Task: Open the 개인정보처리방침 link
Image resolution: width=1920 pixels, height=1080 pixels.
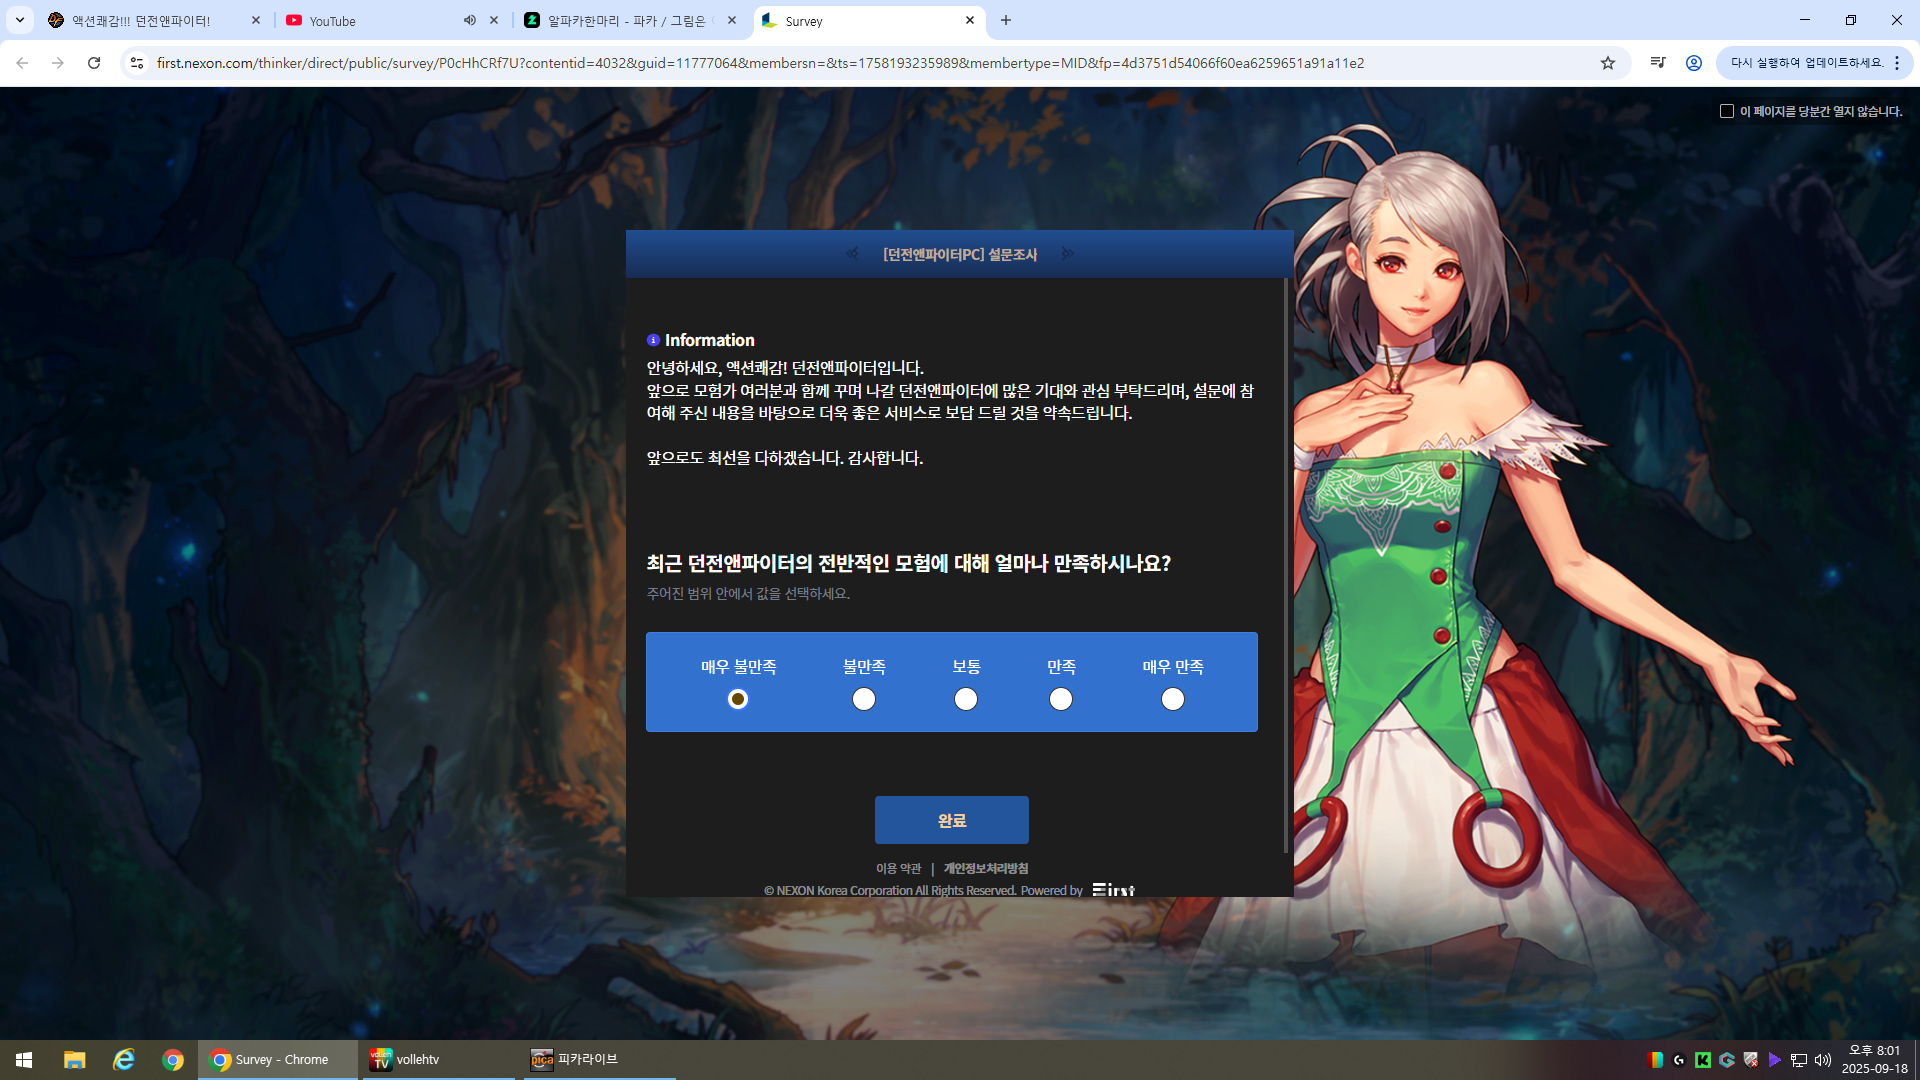Action: (985, 868)
